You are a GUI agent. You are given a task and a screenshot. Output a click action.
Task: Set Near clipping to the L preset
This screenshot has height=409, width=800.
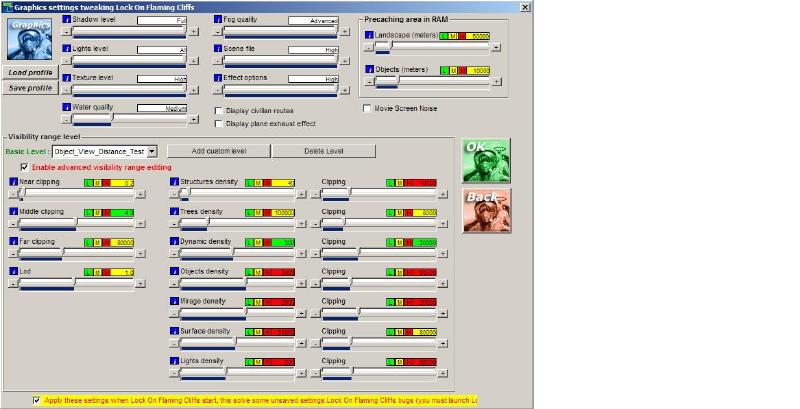89,183
